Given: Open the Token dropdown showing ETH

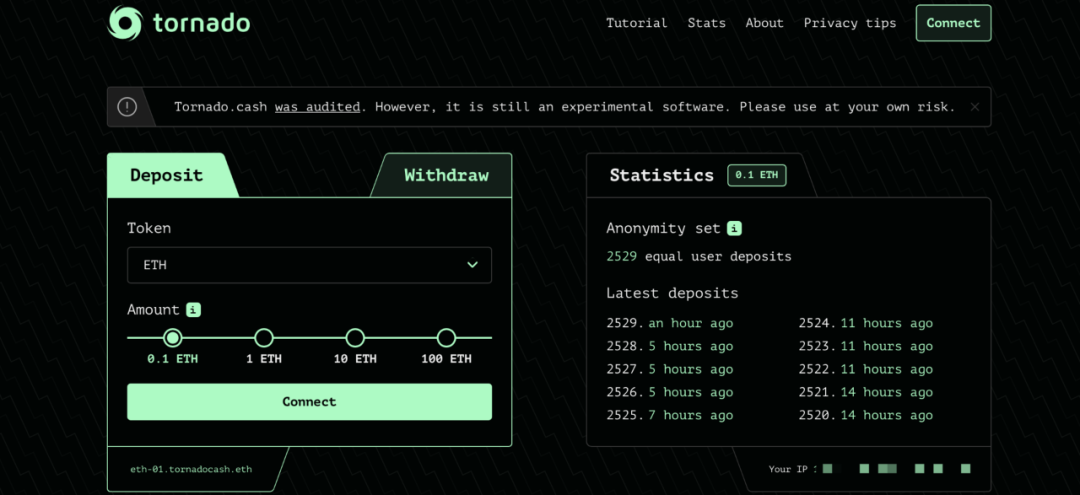Looking at the screenshot, I should click(x=309, y=265).
